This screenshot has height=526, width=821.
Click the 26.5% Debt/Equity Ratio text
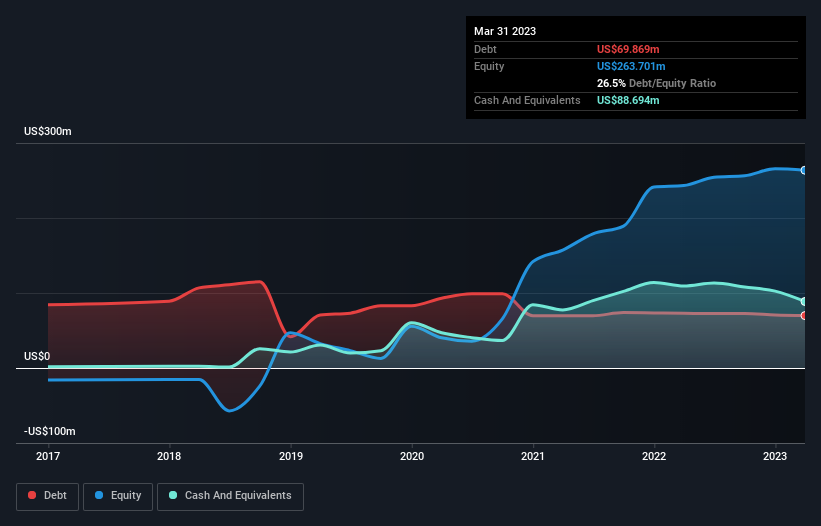656,83
